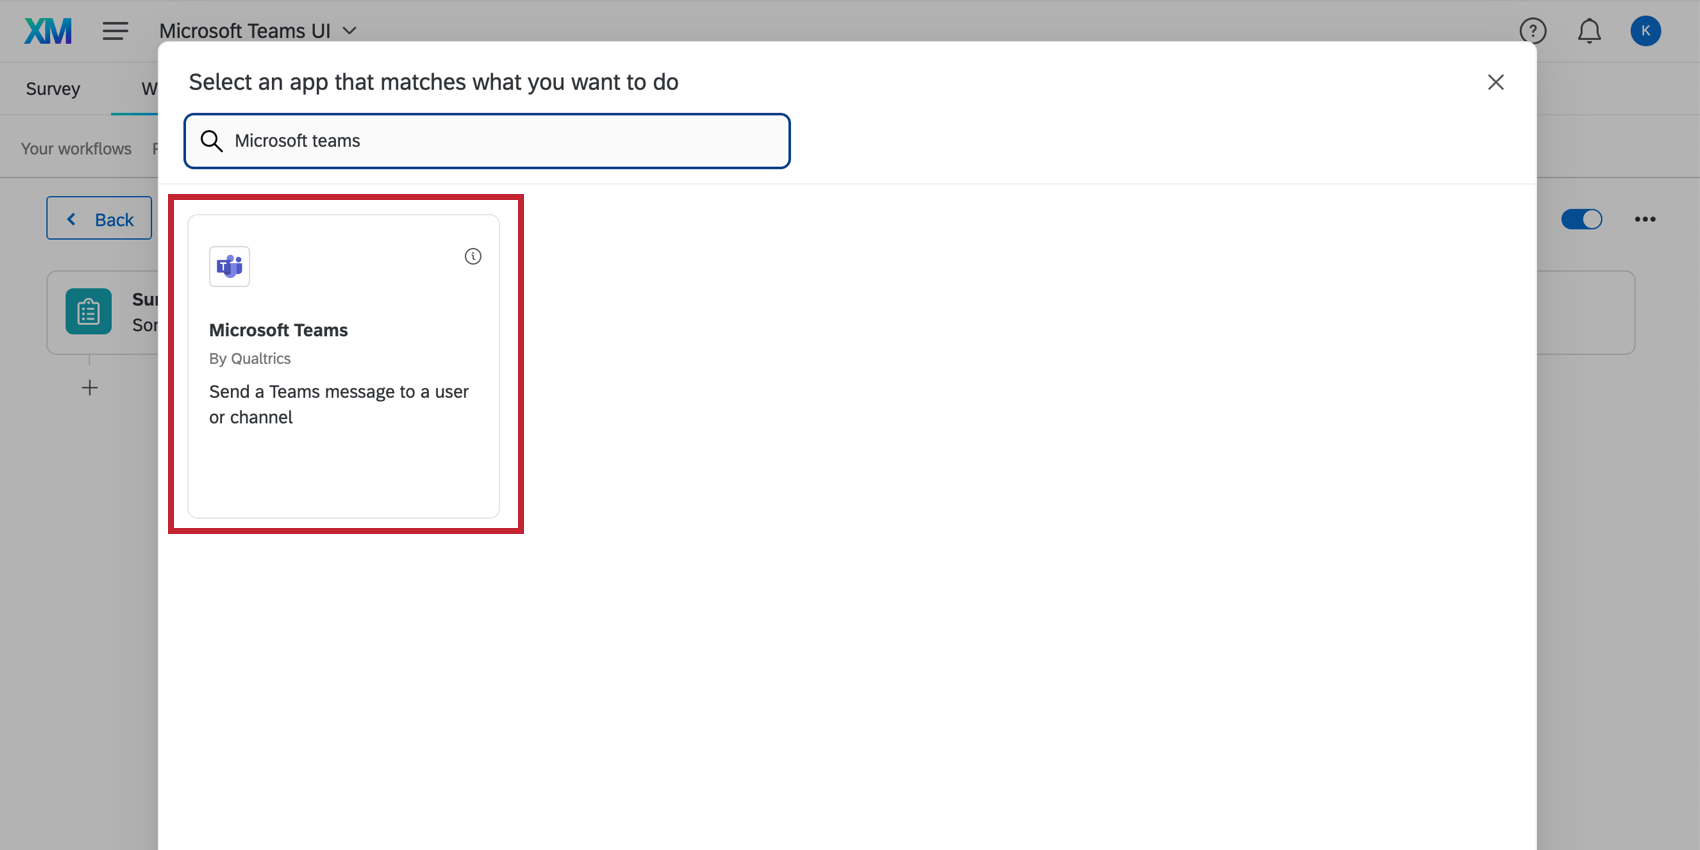This screenshot has width=1700, height=850.
Task: Click the magnifier search icon
Action: (211, 141)
